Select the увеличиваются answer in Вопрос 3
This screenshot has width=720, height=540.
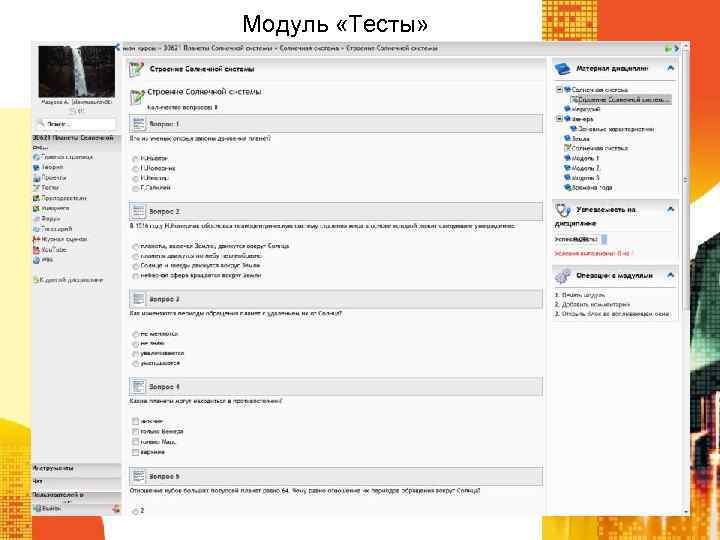coord(135,354)
